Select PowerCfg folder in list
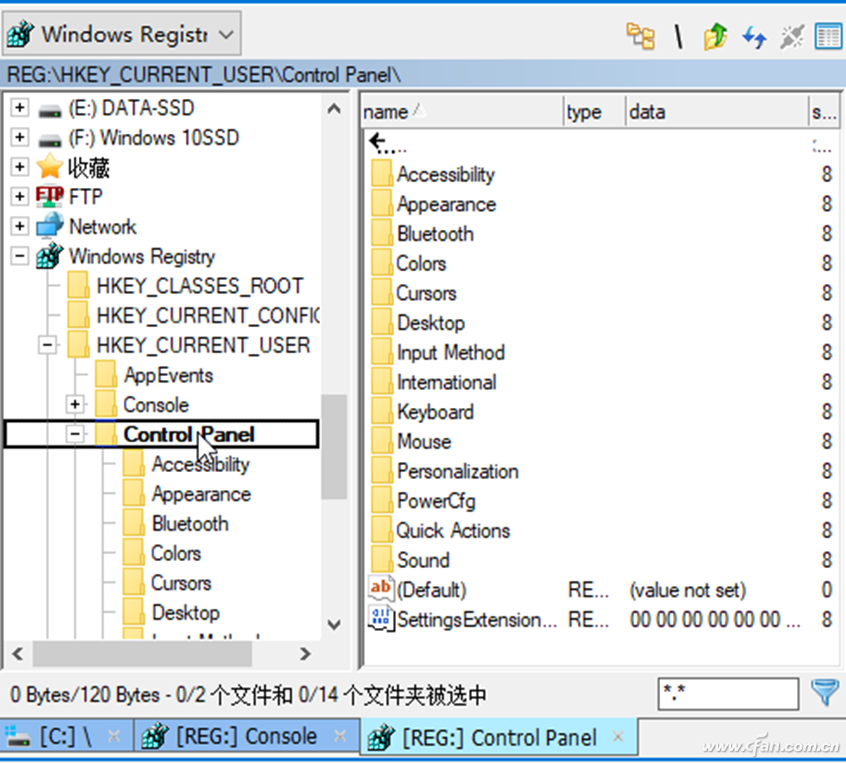The image size is (846, 763). [436, 501]
